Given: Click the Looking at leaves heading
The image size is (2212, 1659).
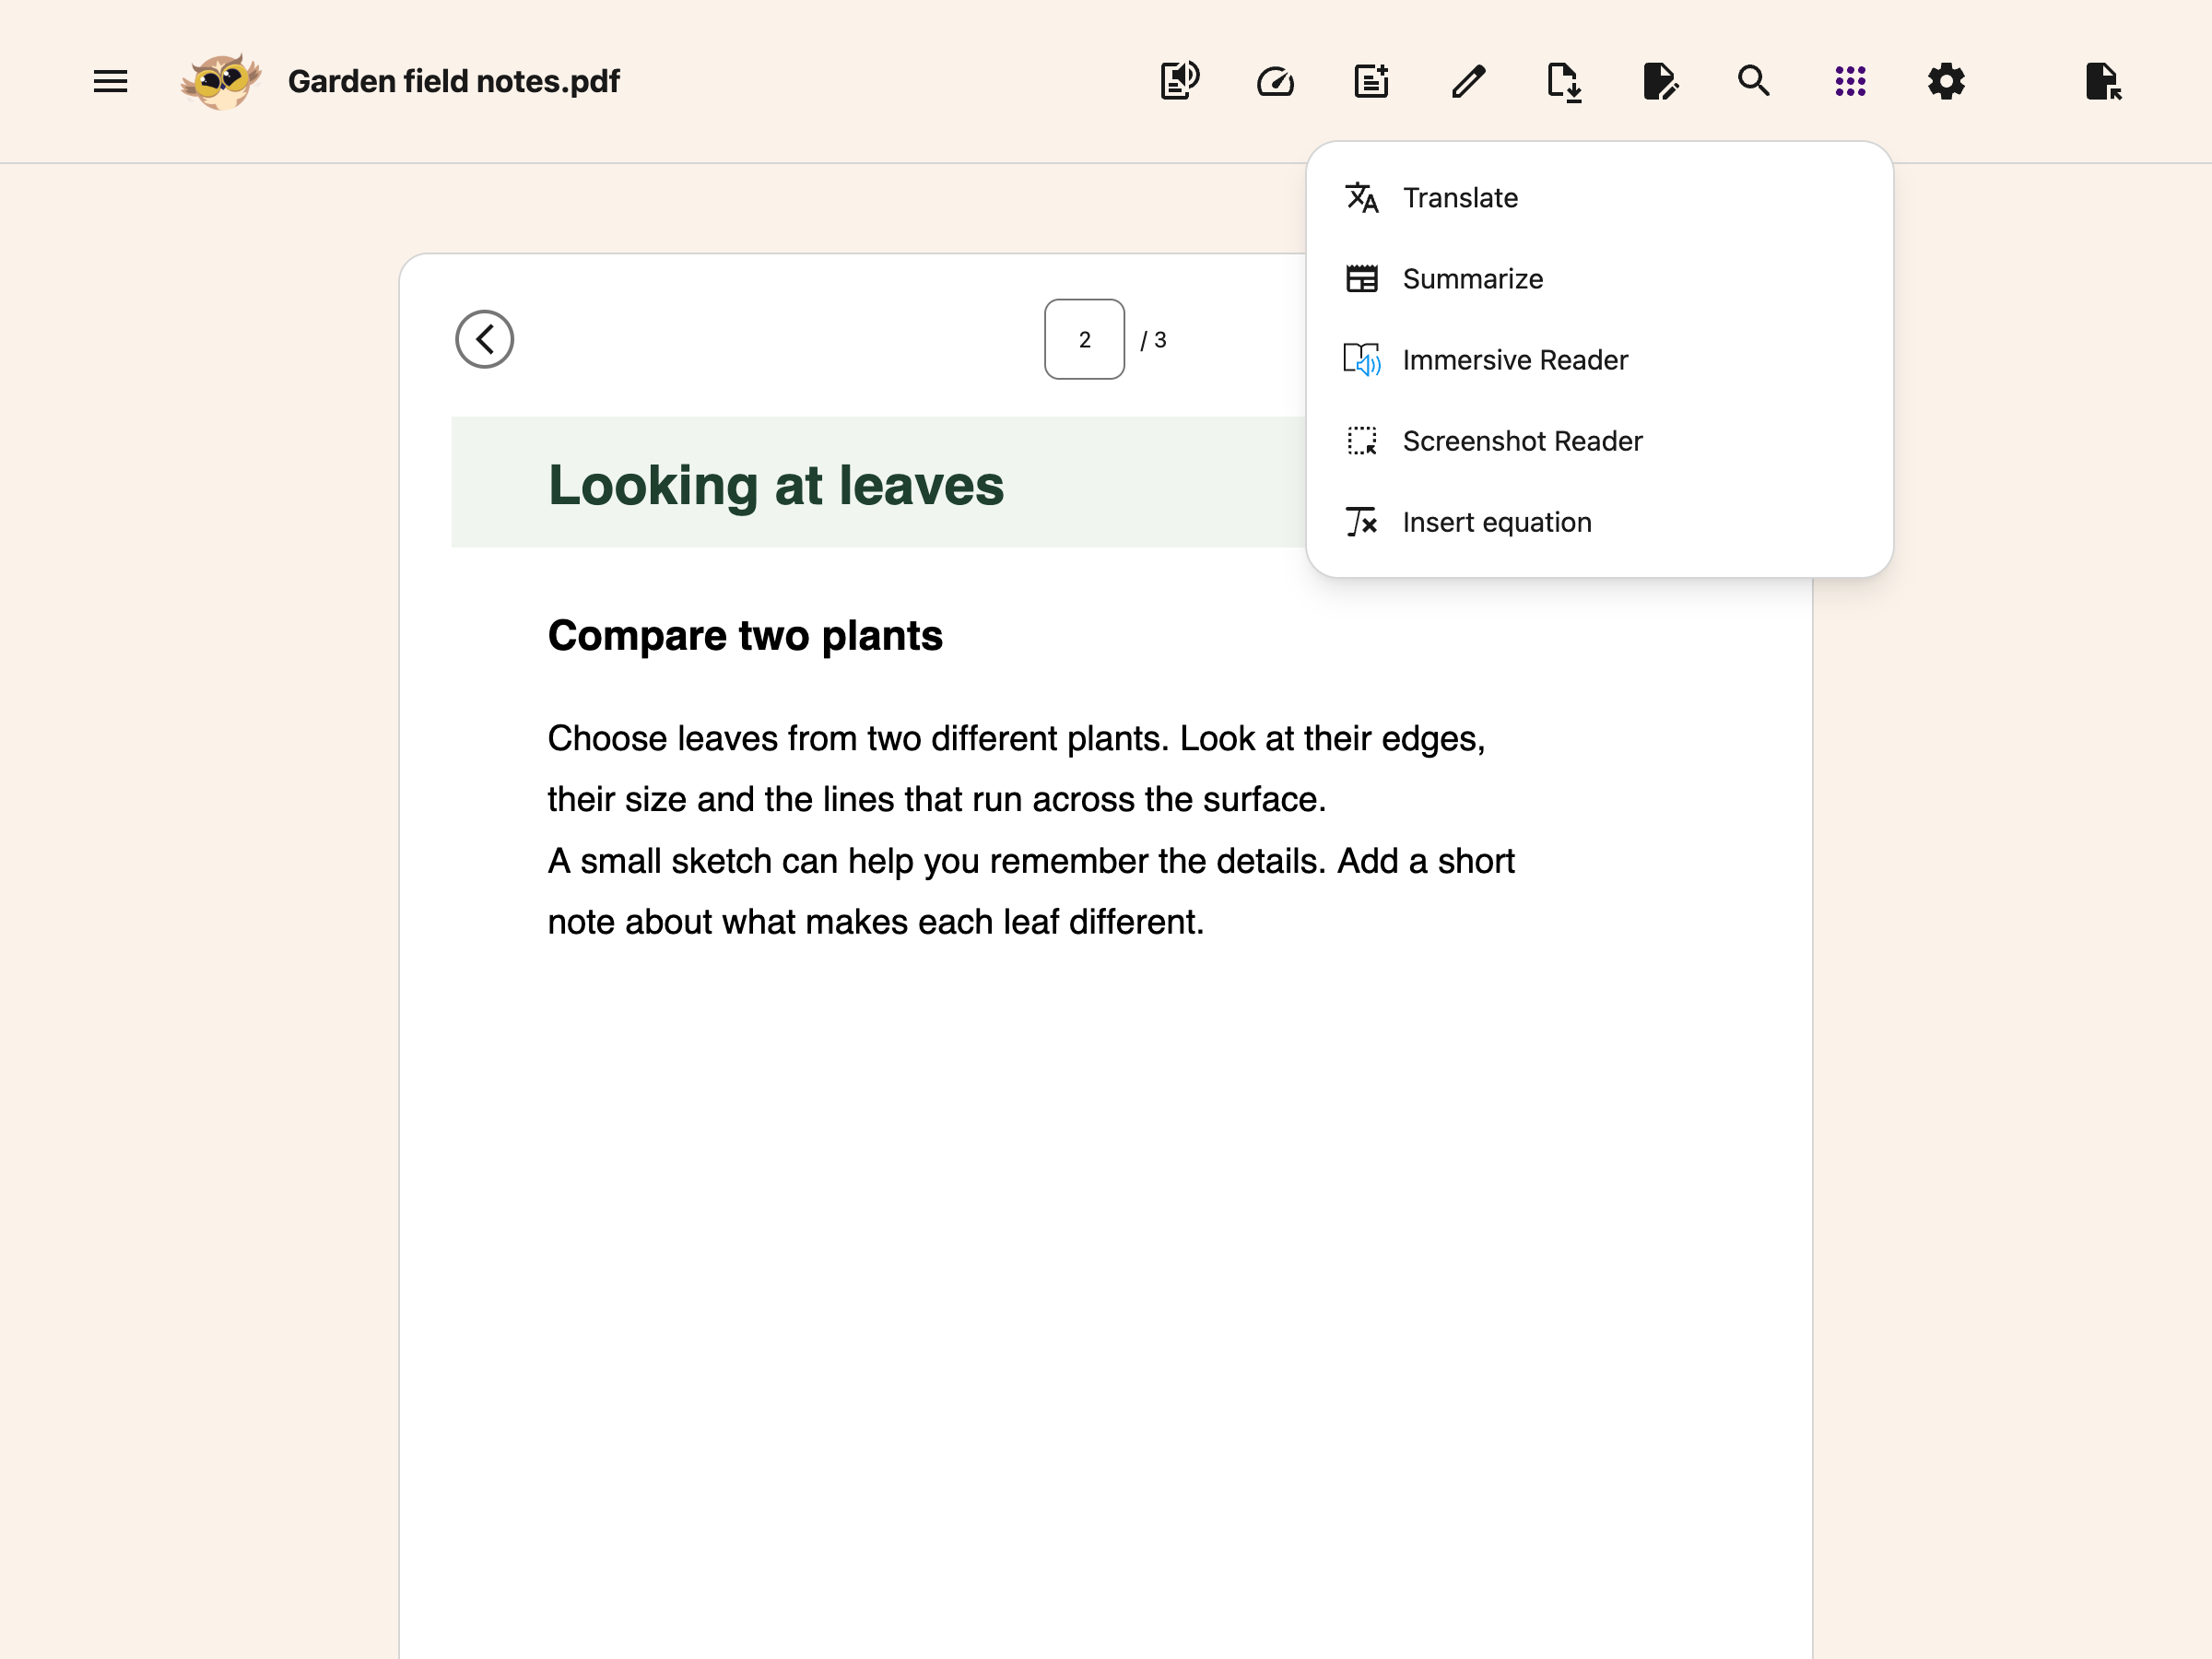Looking at the screenshot, I should click(x=775, y=485).
